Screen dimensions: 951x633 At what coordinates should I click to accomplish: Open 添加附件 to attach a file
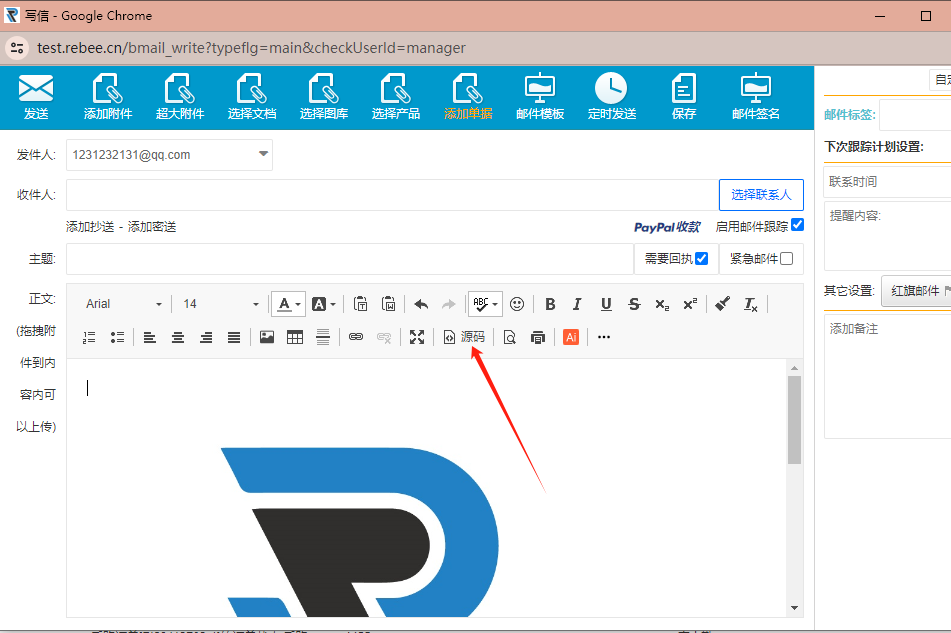pyautogui.click(x=108, y=96)
